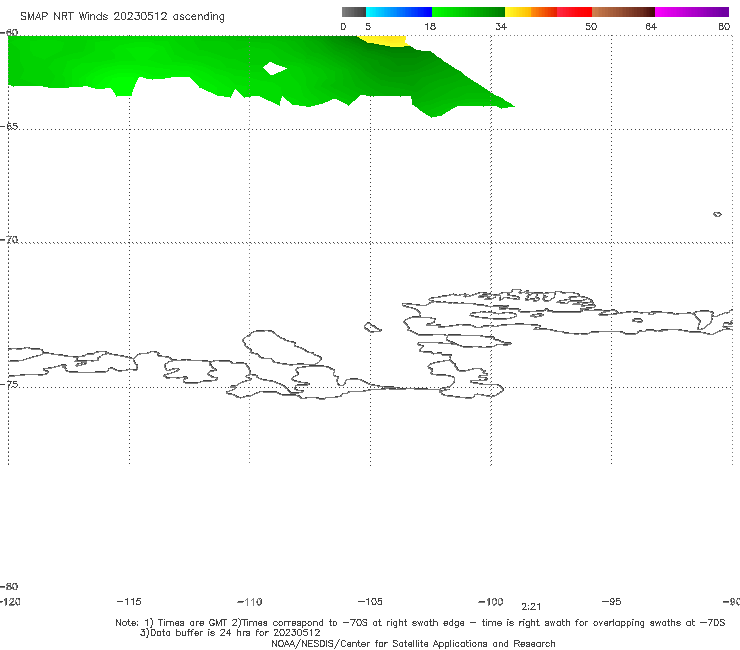Click the small island outline near -90 longitude
The image size is (740, 650).
click(717, 214)
